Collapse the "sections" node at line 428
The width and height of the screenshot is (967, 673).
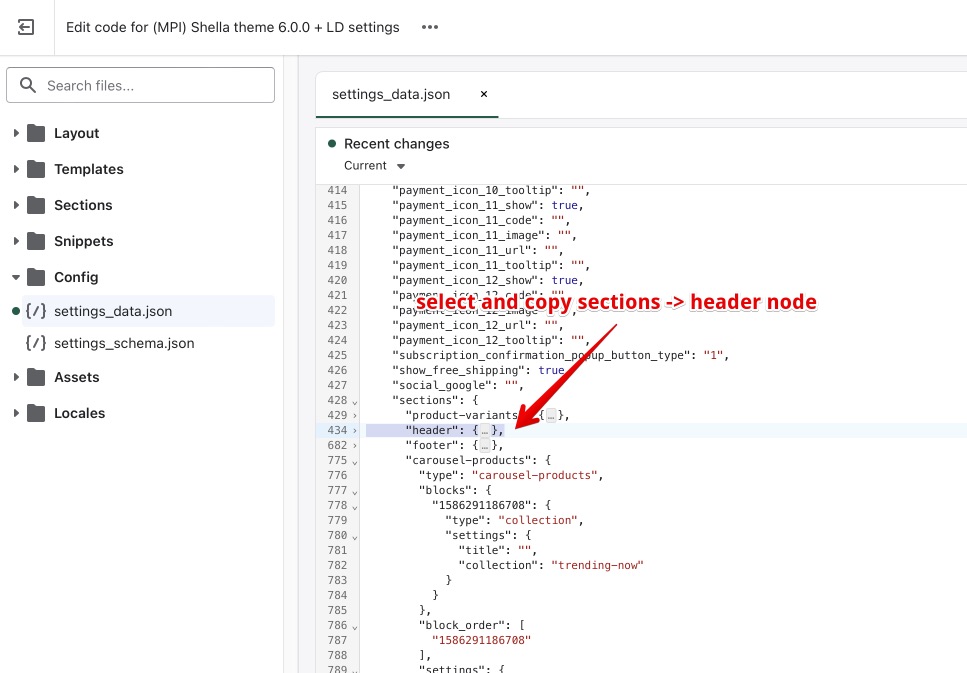pos(355,402)
